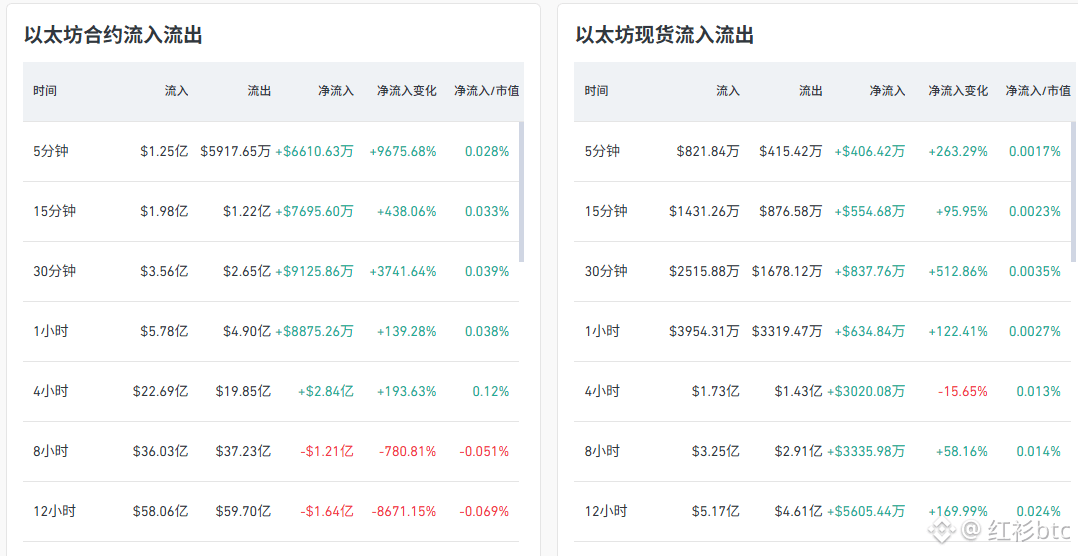Click the 5分钟 row label in 现货 table

point(602,151)
